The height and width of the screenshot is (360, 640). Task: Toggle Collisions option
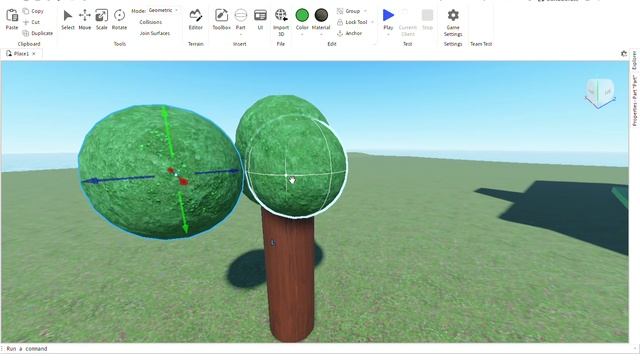pos(151,22)
